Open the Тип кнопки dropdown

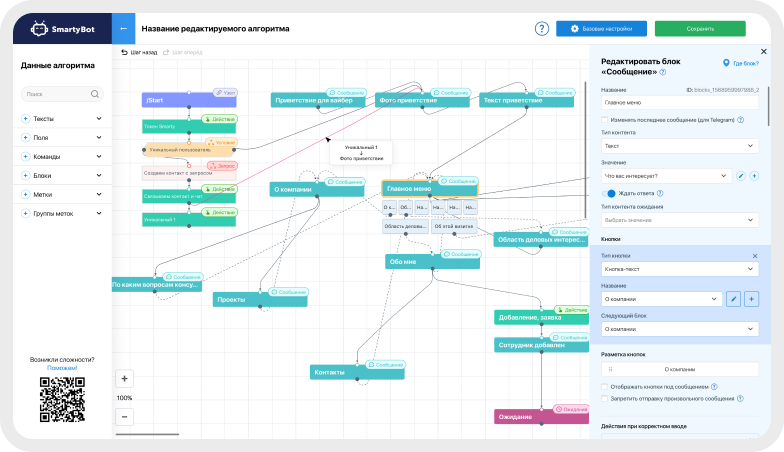pyautogui.click(x=680, y=269)
